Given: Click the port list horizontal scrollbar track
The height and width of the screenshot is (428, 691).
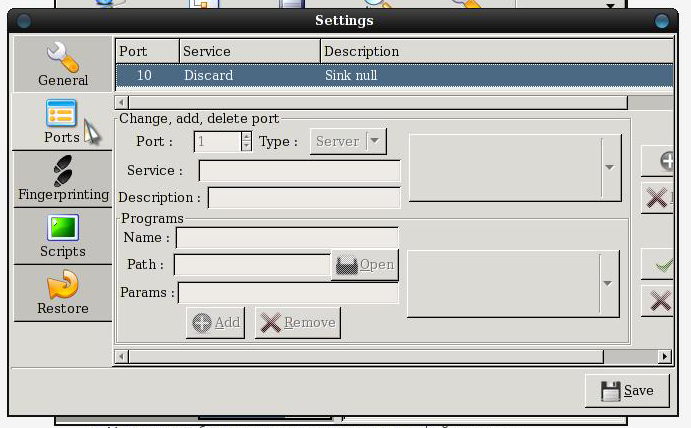Looking at the screenshot, I should coord(650,103).
